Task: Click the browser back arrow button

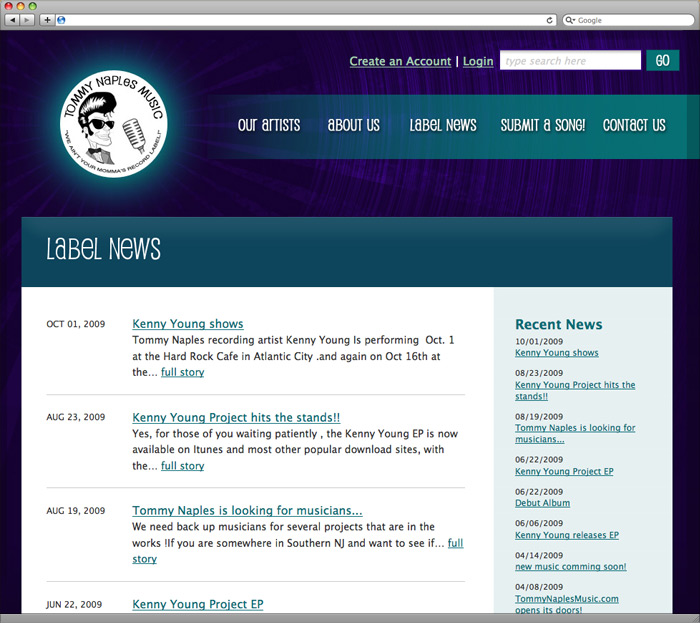Action: coord(12,20)
